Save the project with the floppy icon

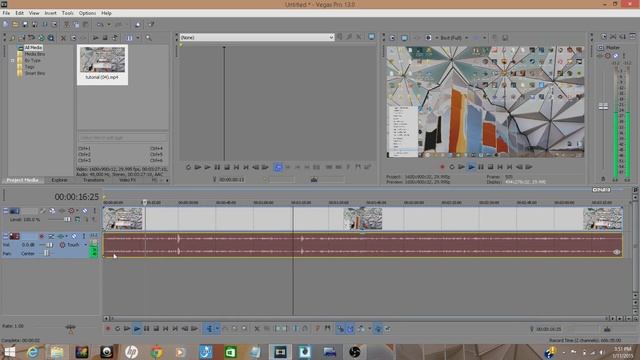pyautogui.click(x=25, y=24)
